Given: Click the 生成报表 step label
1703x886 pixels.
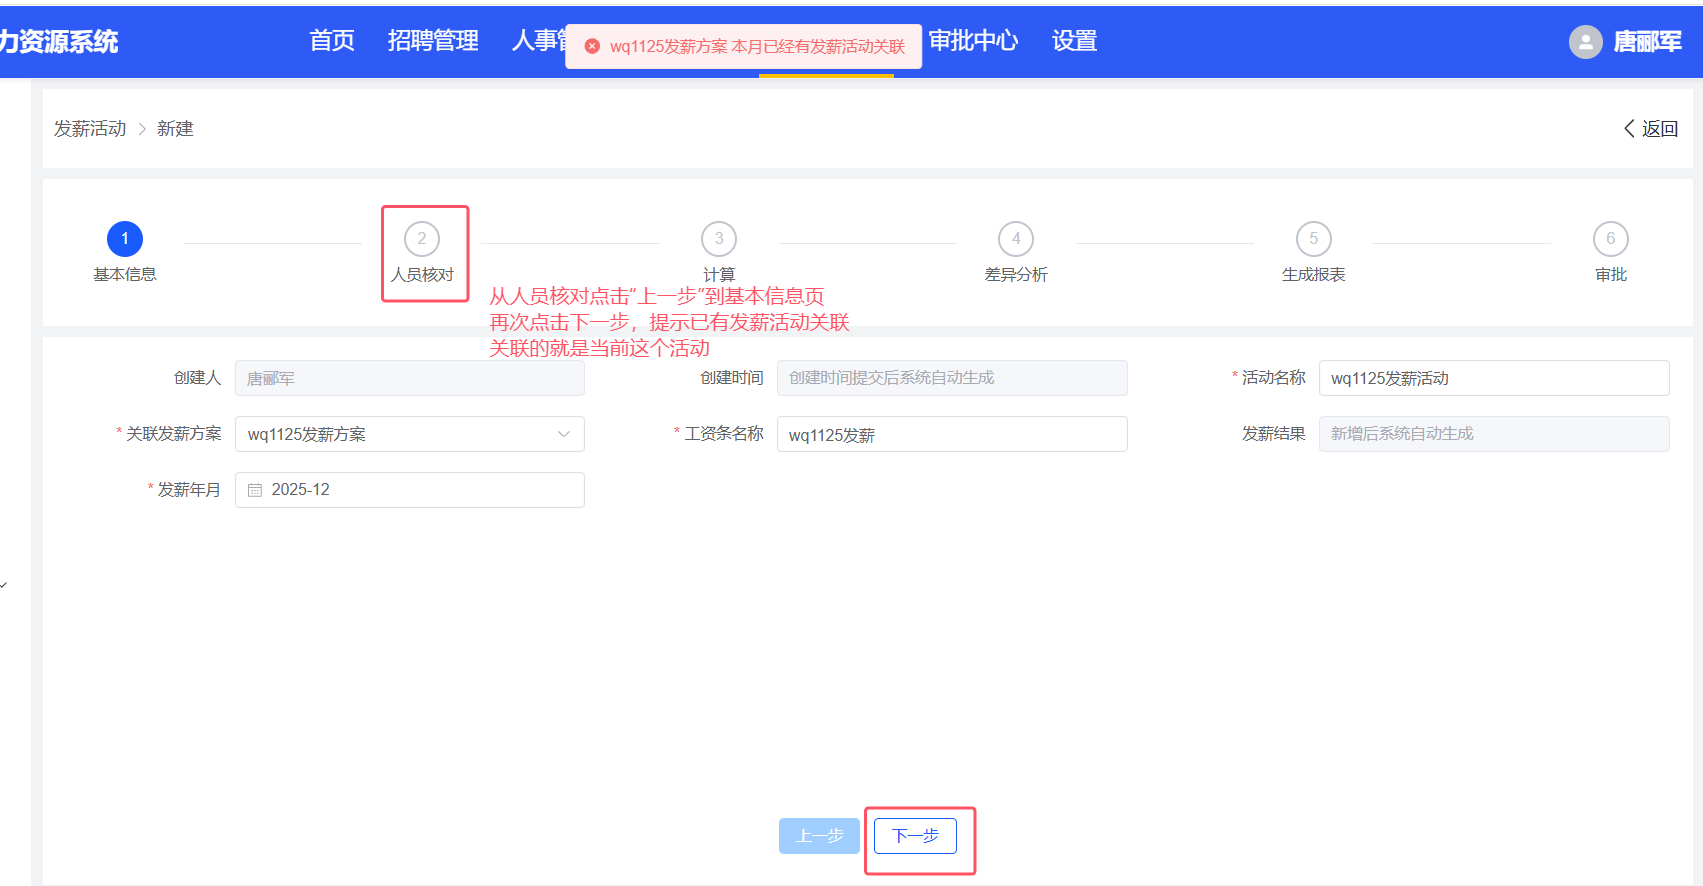Looking at the screenshot, I should (x=1314, y=275).
